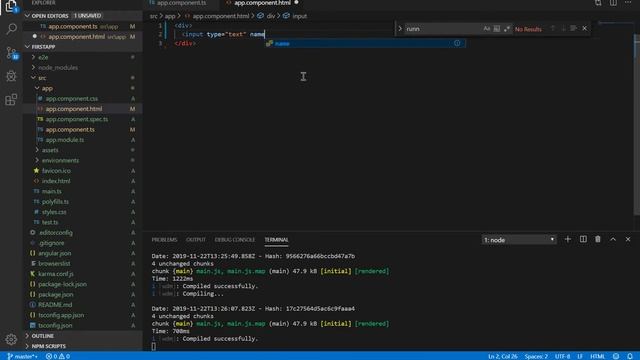
Task: Close the find widget
Action: pos(584,29)
